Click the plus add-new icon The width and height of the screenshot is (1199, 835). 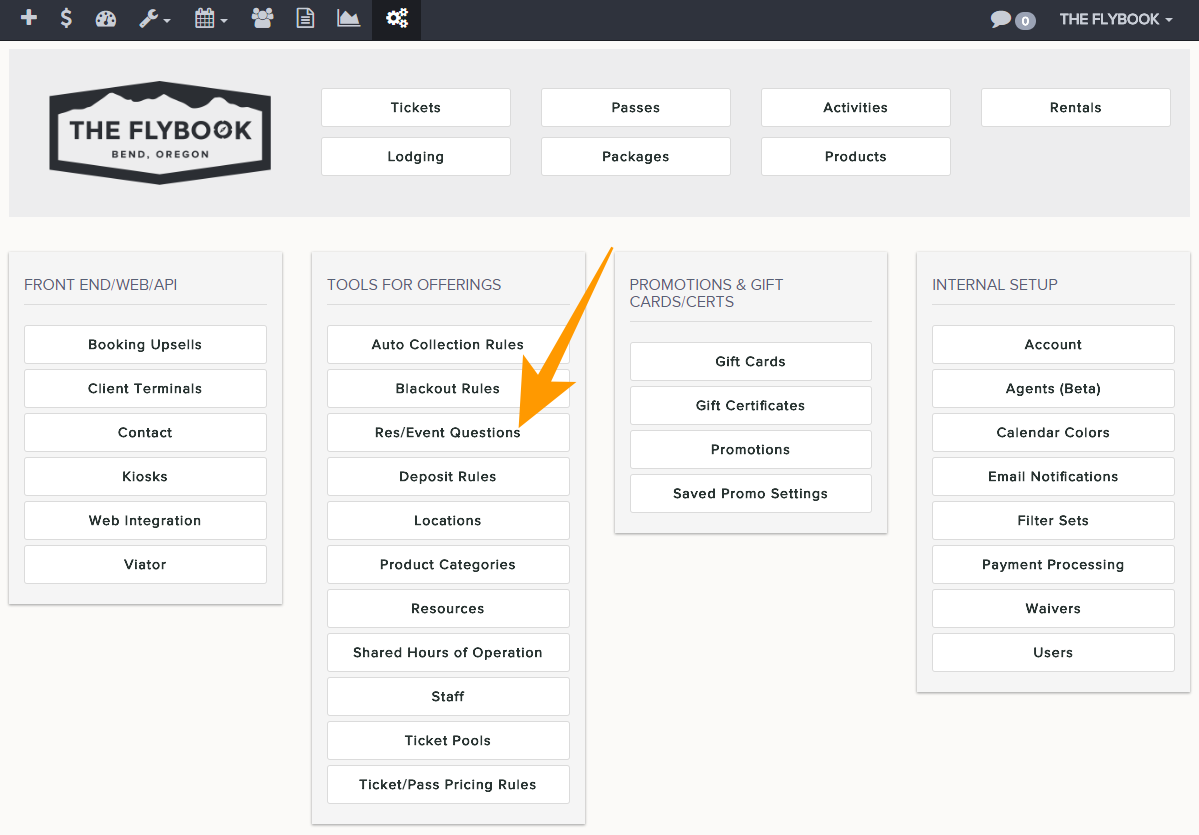28,18
